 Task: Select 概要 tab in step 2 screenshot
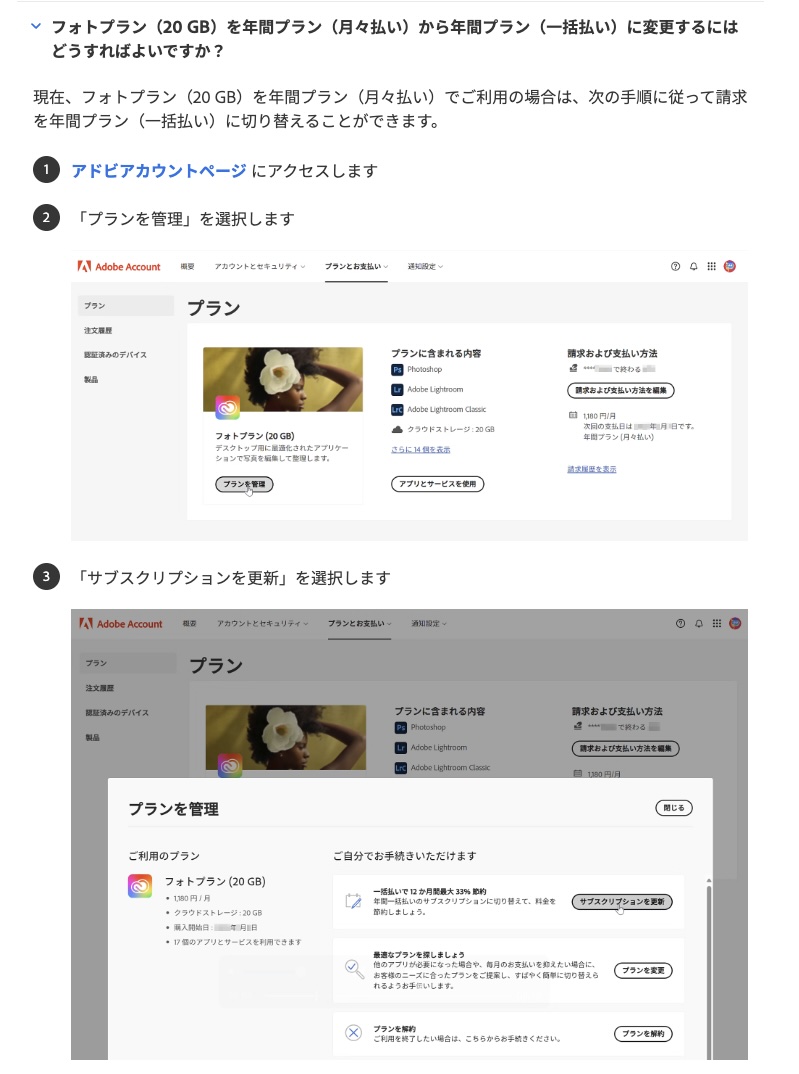[187, 266]
